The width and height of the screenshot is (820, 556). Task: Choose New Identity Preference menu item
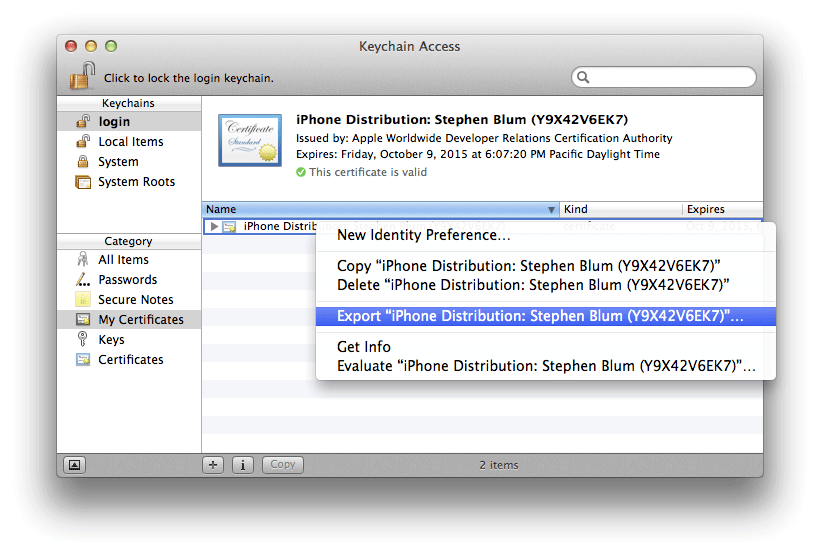pos(424,235)
